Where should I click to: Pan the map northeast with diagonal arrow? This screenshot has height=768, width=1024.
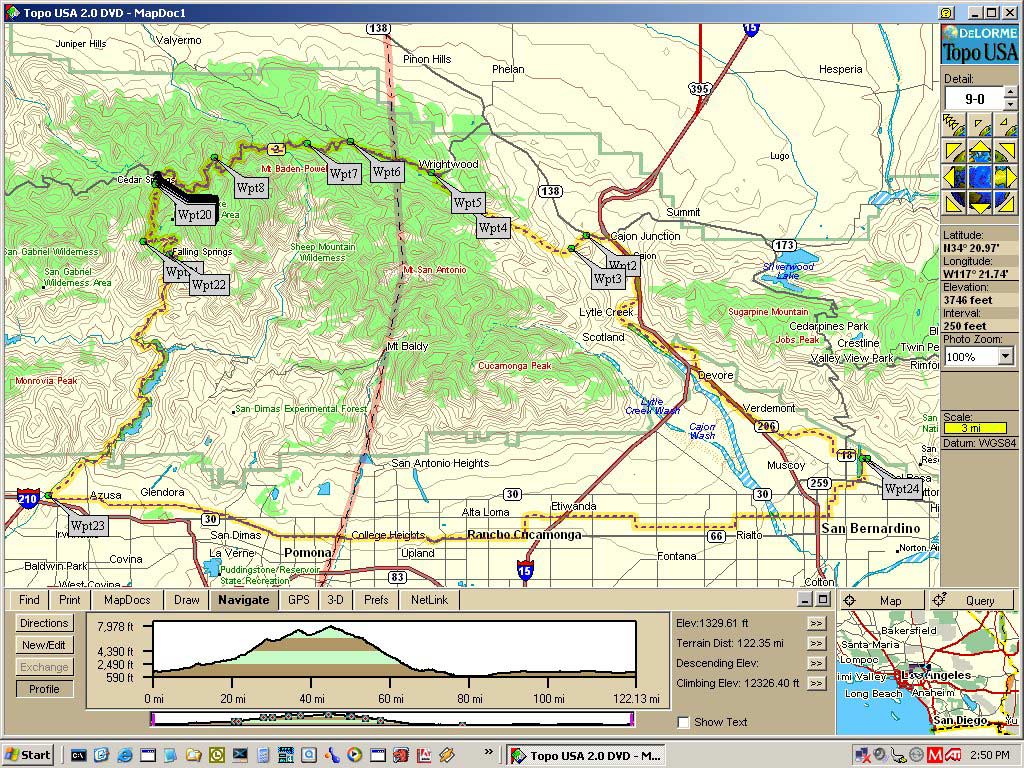pos(1008,150)
